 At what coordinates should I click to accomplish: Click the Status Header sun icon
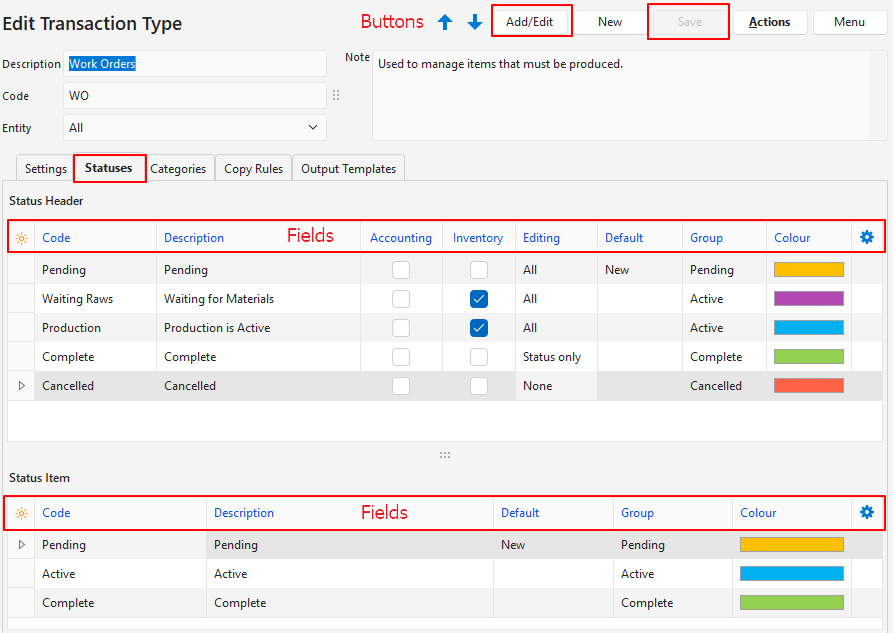point(21,238)
